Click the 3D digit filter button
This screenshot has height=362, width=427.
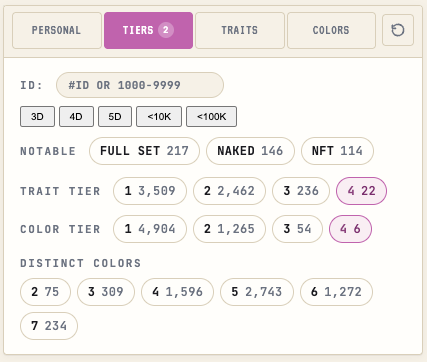[37, 117]
